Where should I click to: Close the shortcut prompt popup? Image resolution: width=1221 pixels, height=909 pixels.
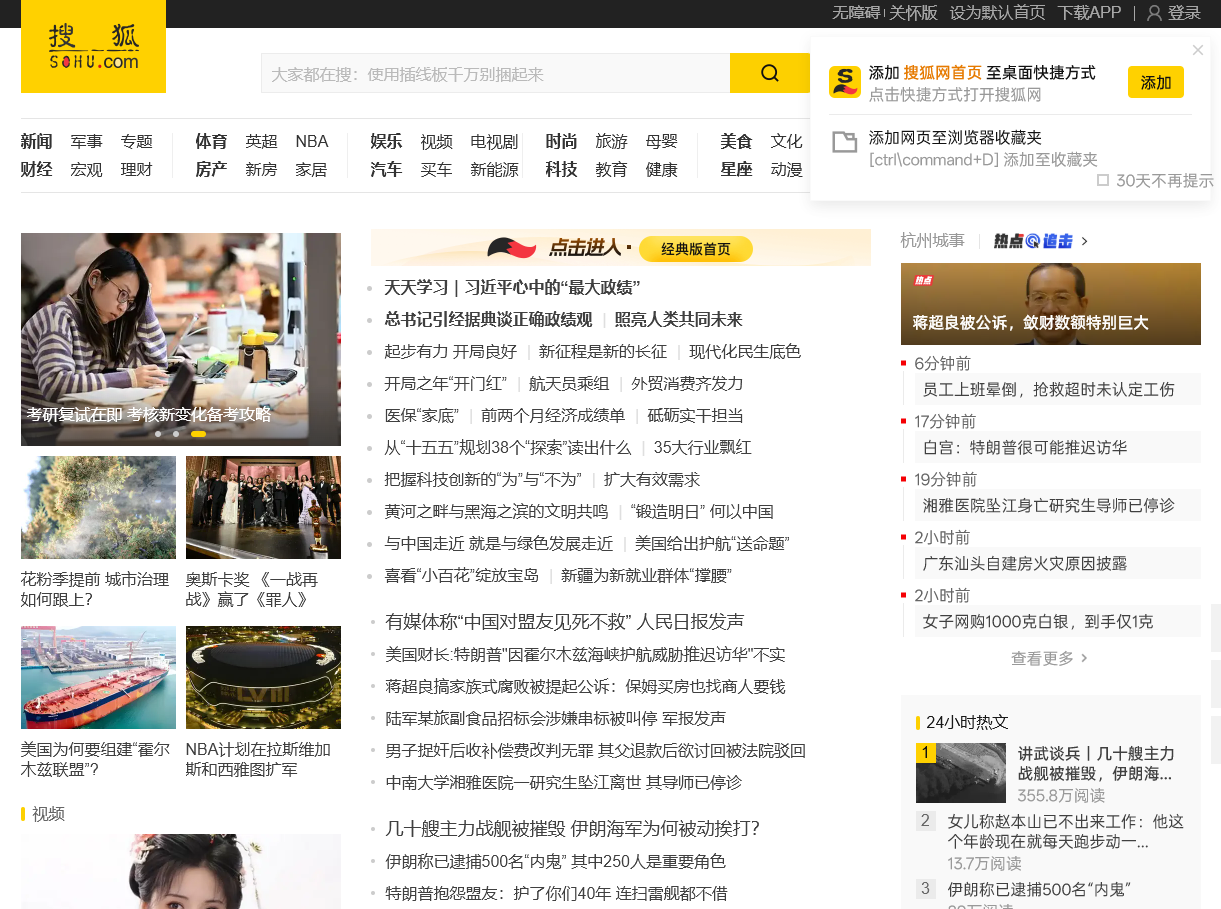coord(1198,50)
